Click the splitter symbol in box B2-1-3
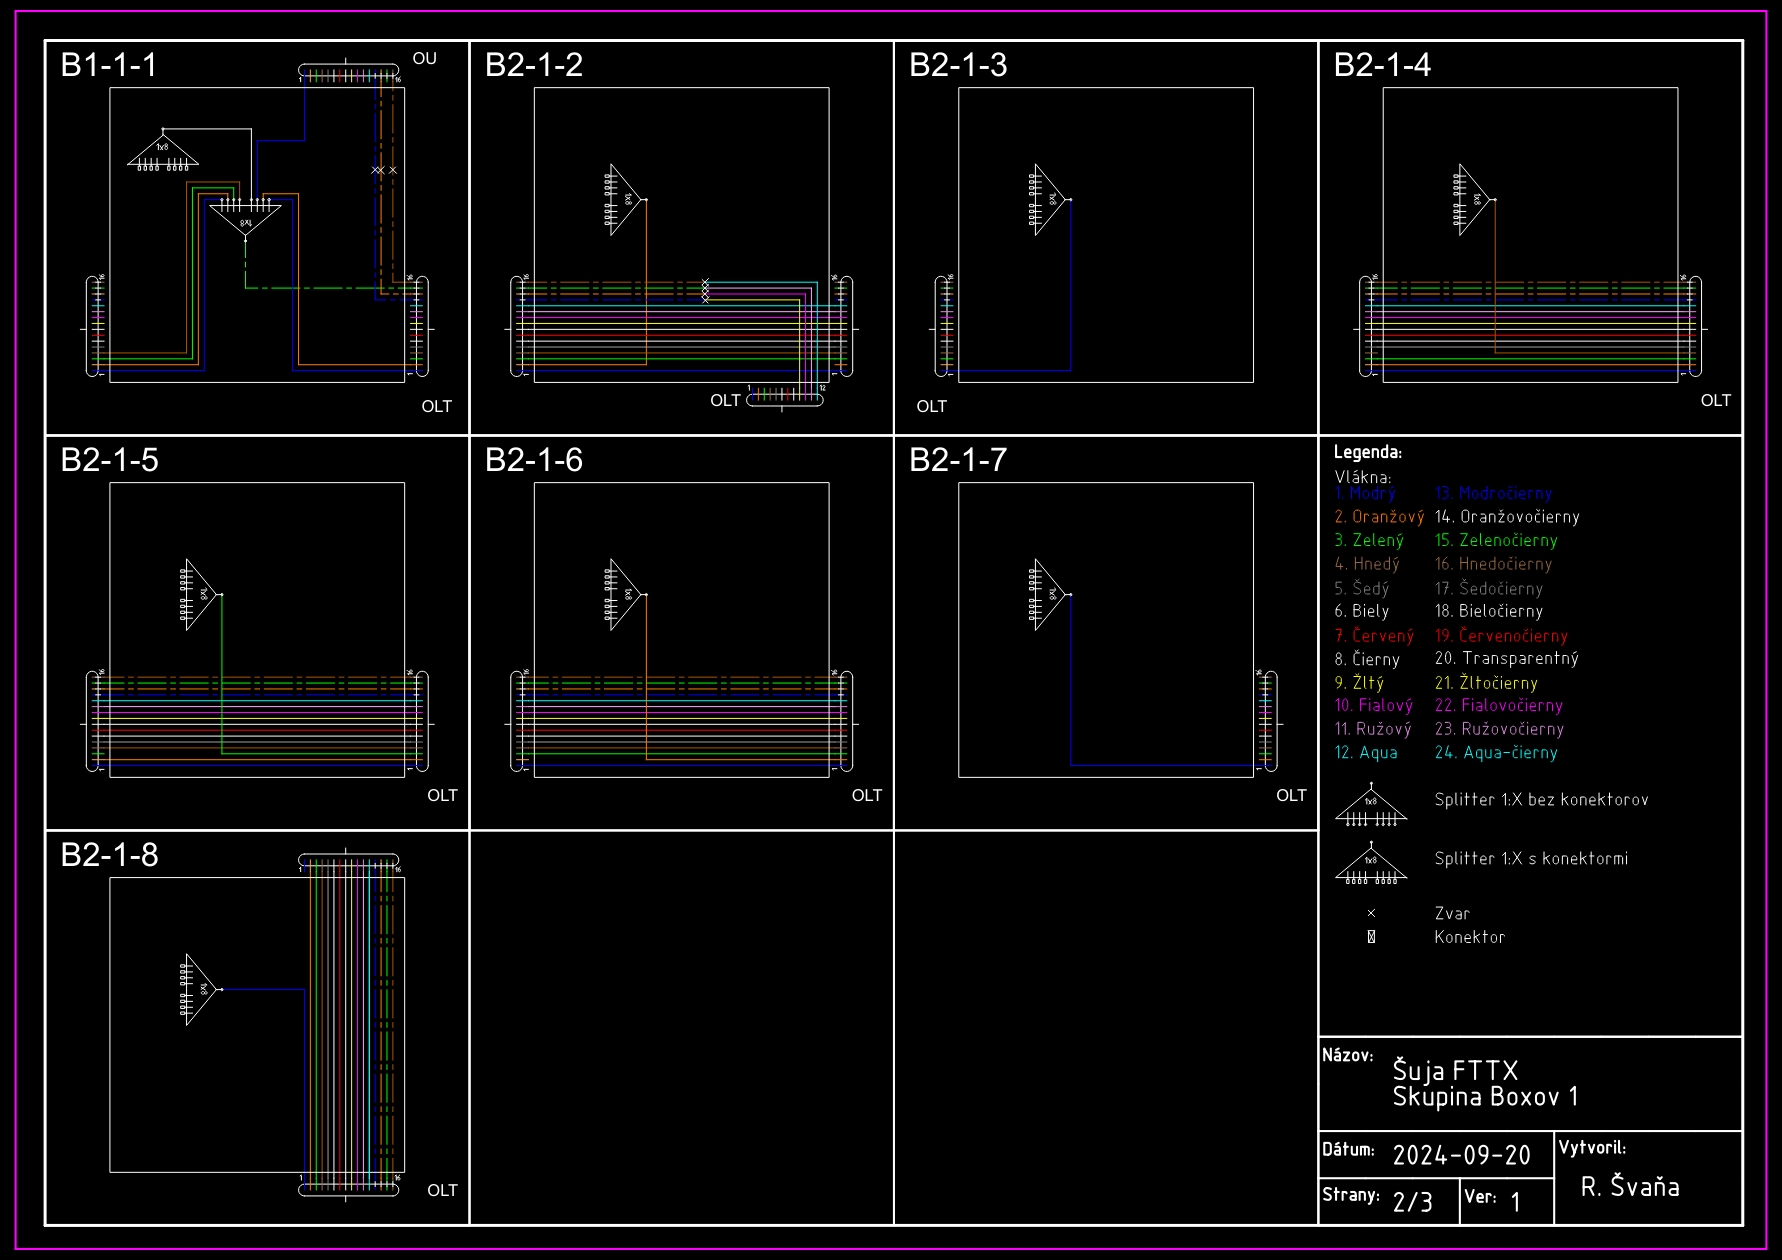The height and width of the screenshot is (1260, 1782). coord(1048,200)
